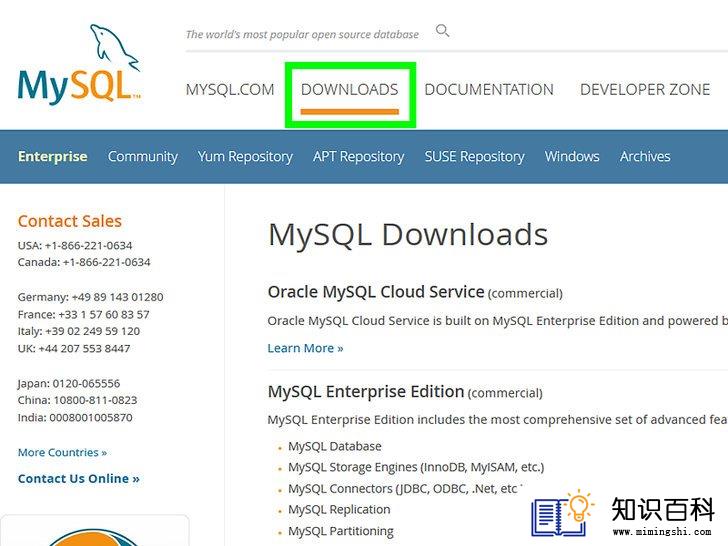Follow the Learn More link

(x=305, y=348)
